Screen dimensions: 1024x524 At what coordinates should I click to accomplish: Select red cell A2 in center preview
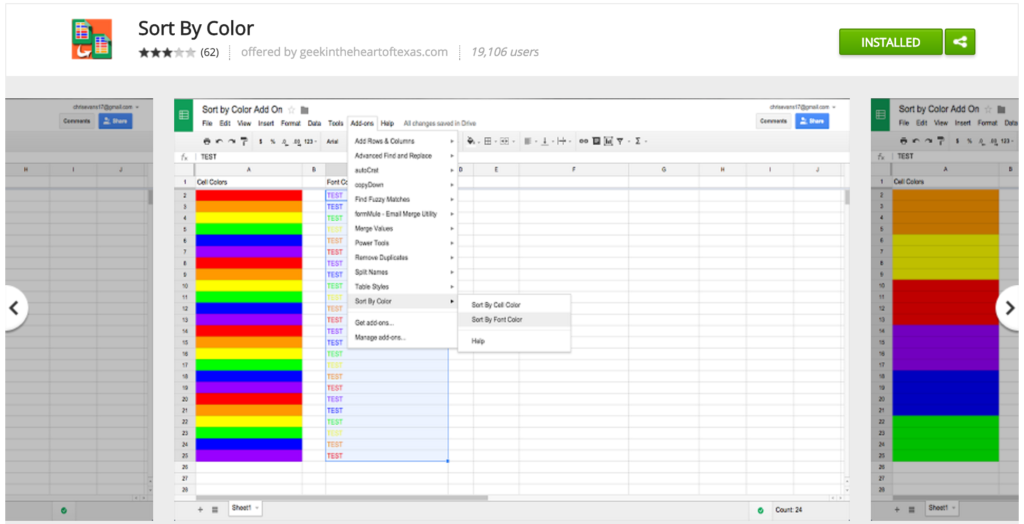(x=249, y=195)
